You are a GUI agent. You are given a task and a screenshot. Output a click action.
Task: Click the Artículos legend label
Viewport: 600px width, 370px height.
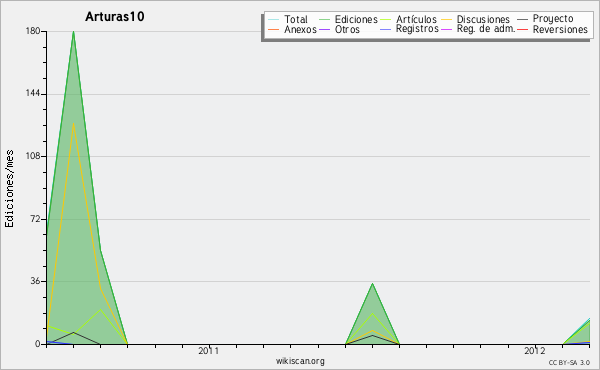click(416, 19)
